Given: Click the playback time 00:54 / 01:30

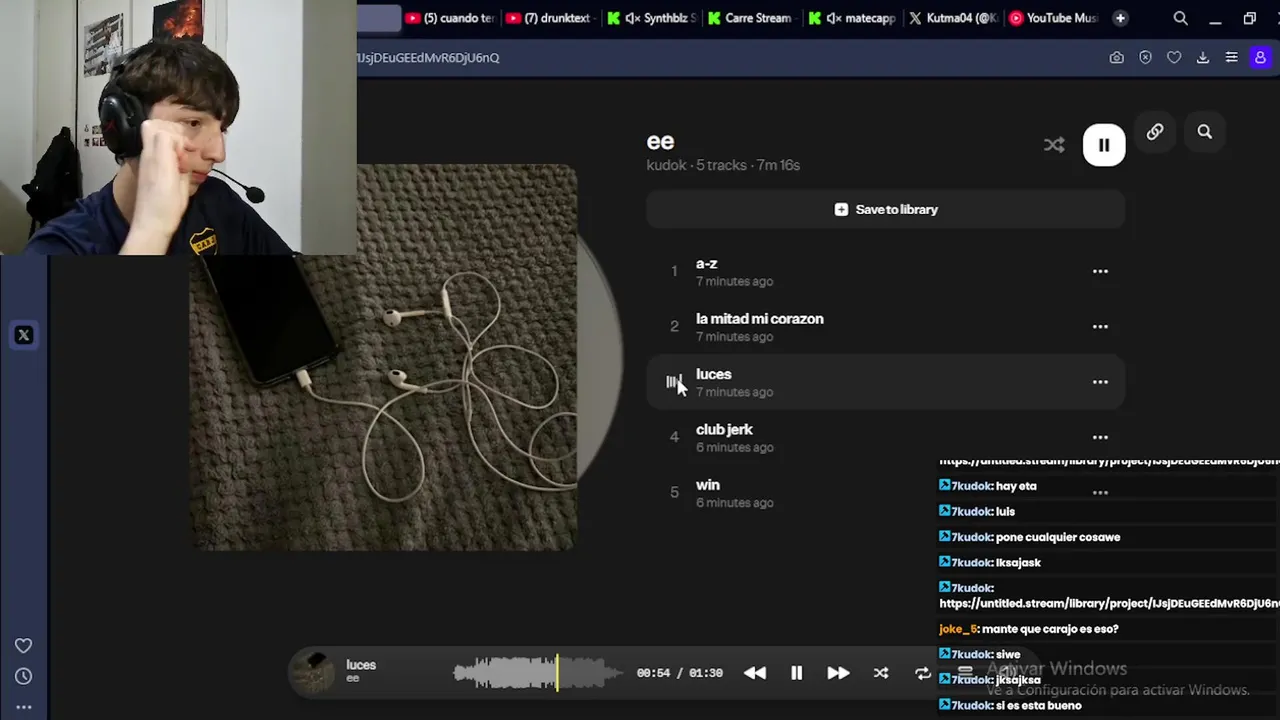Looking at the screenshot, I should click(680, 673).
